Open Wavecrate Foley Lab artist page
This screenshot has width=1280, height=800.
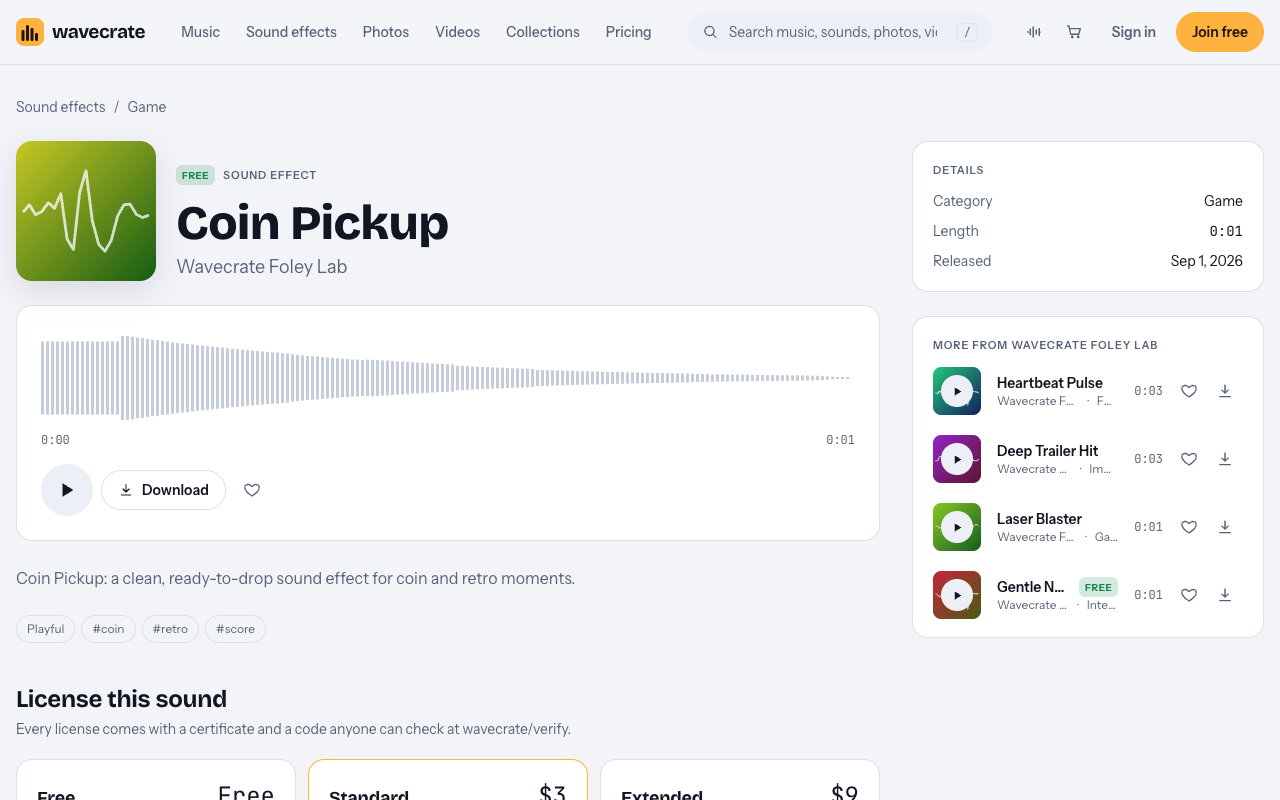262,267
